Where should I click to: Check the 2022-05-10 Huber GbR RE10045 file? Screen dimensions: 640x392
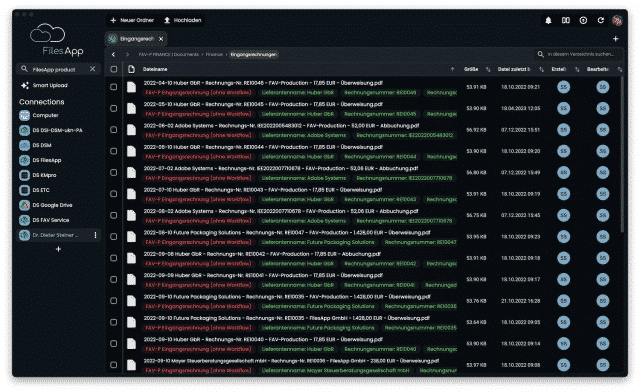113,108
